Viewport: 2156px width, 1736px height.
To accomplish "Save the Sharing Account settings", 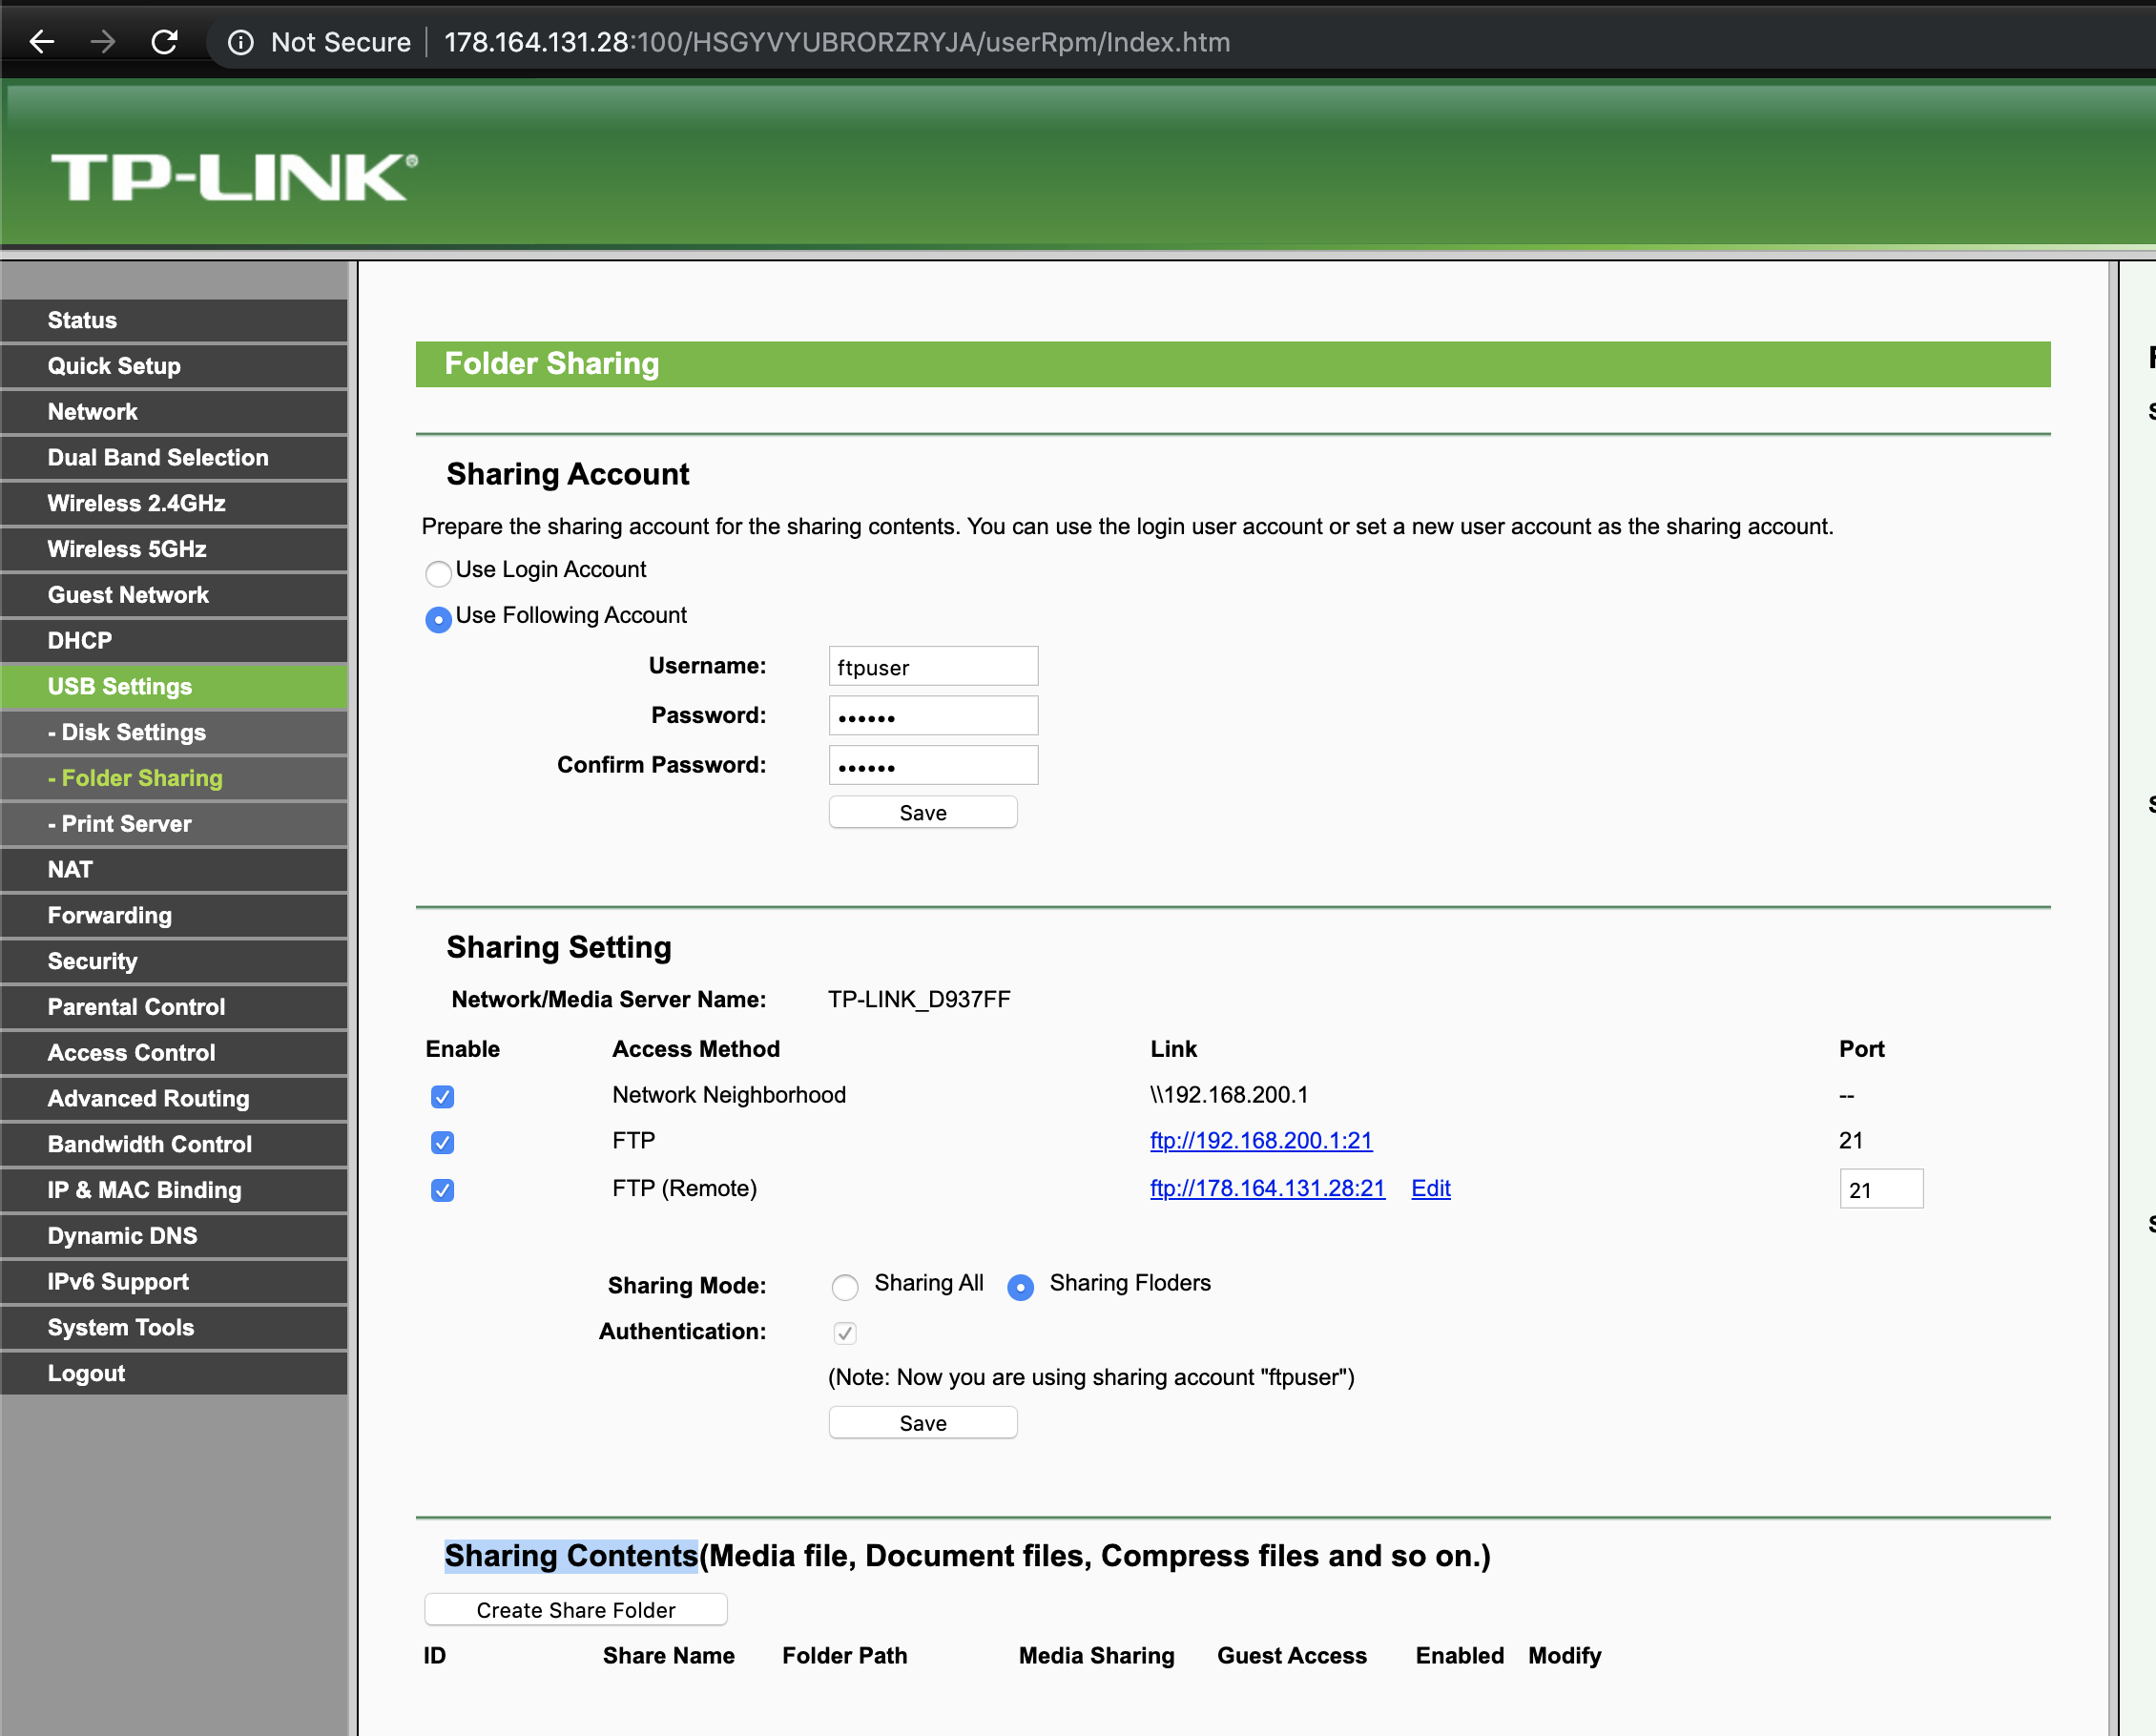I will click(x=923, y=813).
